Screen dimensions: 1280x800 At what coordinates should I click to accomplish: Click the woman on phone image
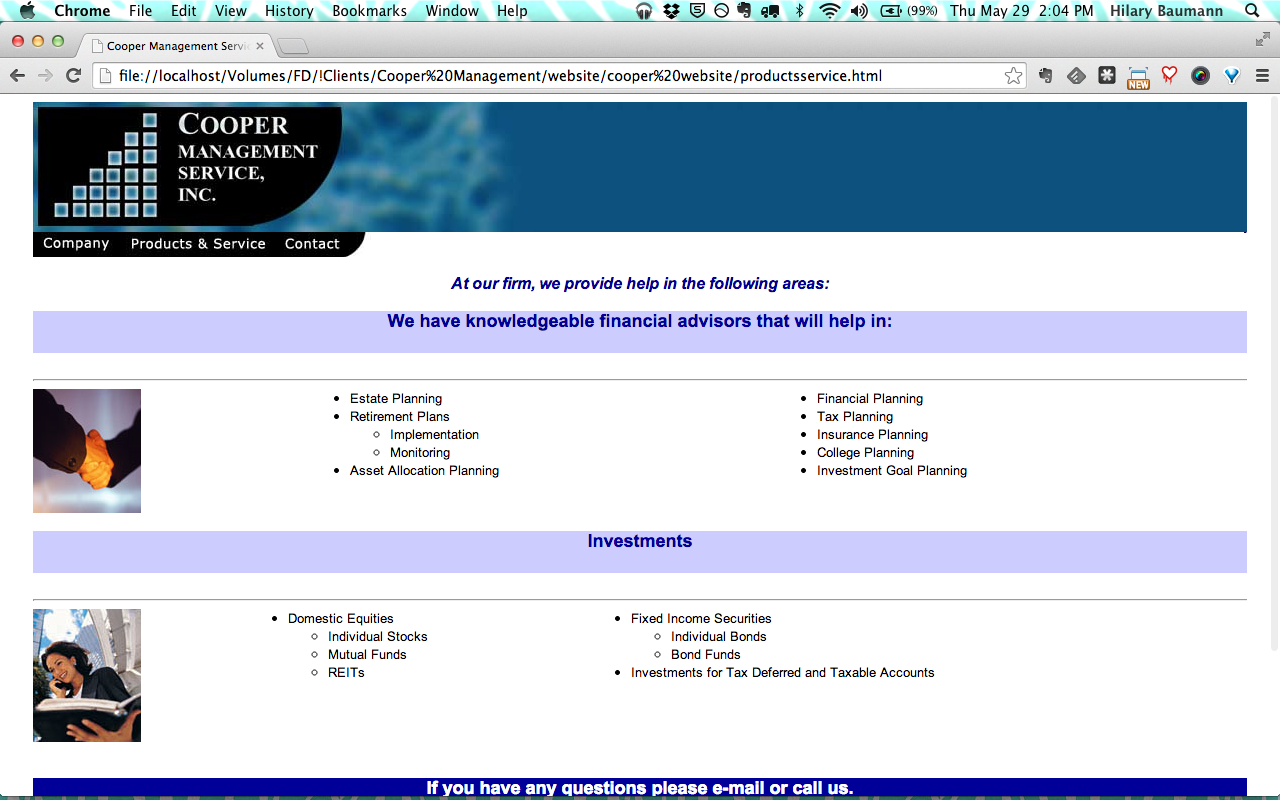pyautogui.click(x=87, y=675)
